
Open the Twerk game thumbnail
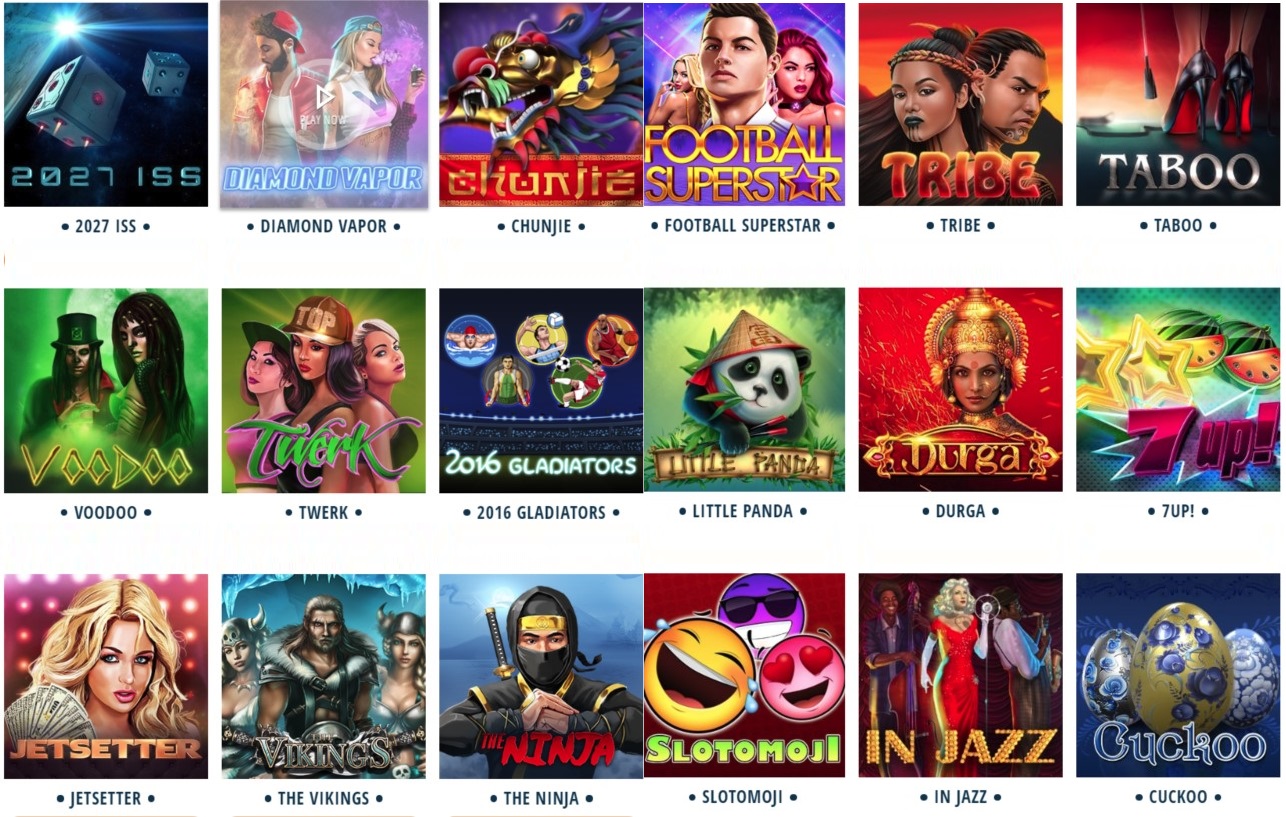pyautogui.click(x=323, y=391)
